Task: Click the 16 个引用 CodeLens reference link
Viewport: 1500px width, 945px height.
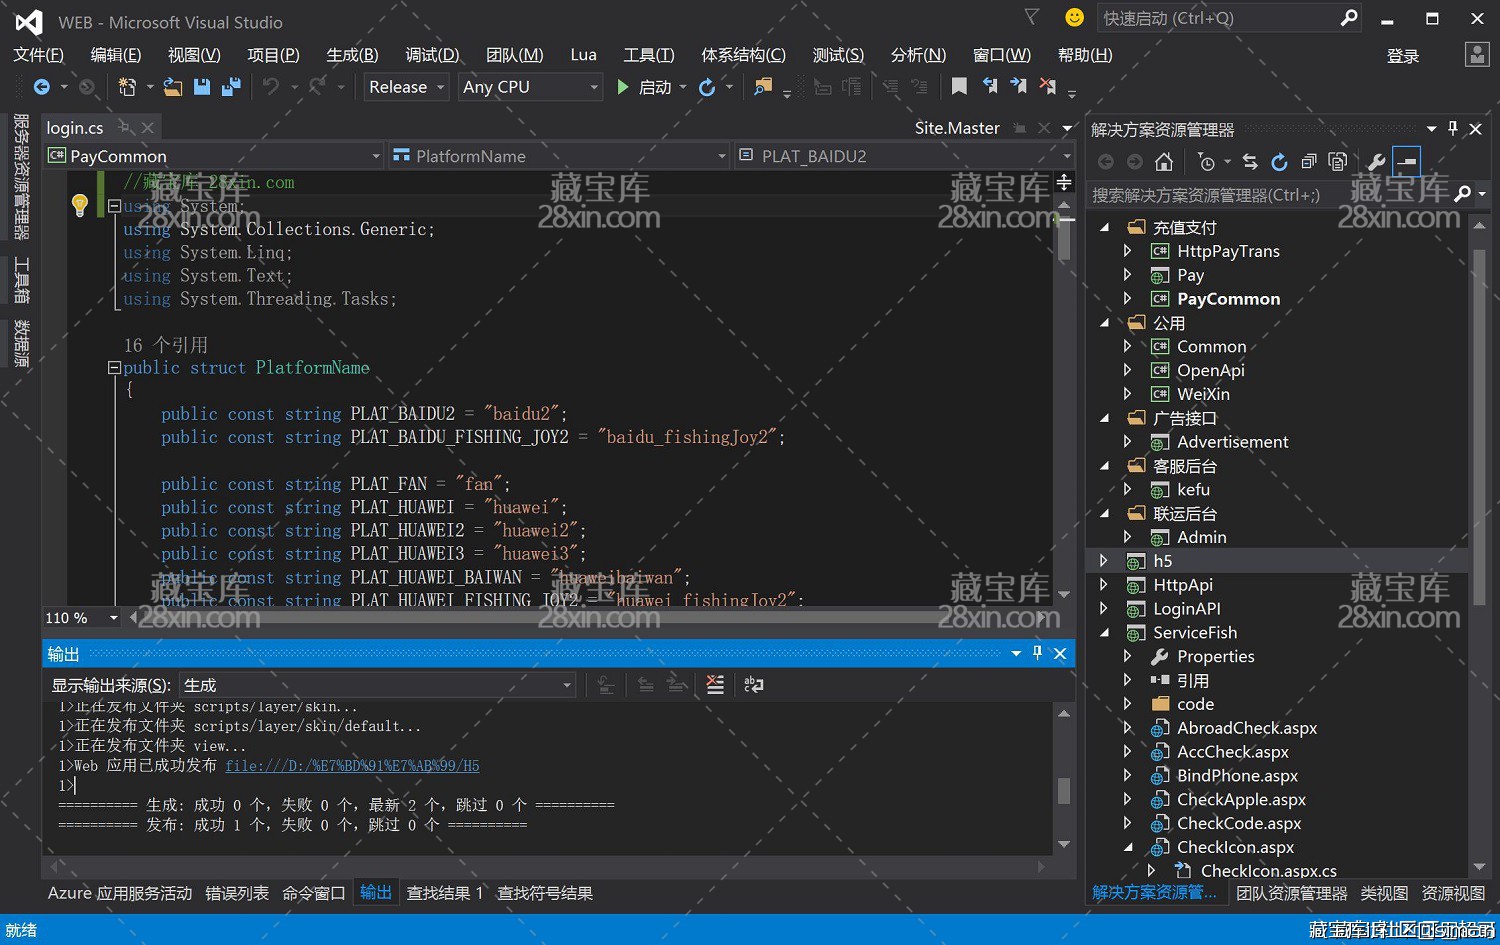Action: click(166, 345)
